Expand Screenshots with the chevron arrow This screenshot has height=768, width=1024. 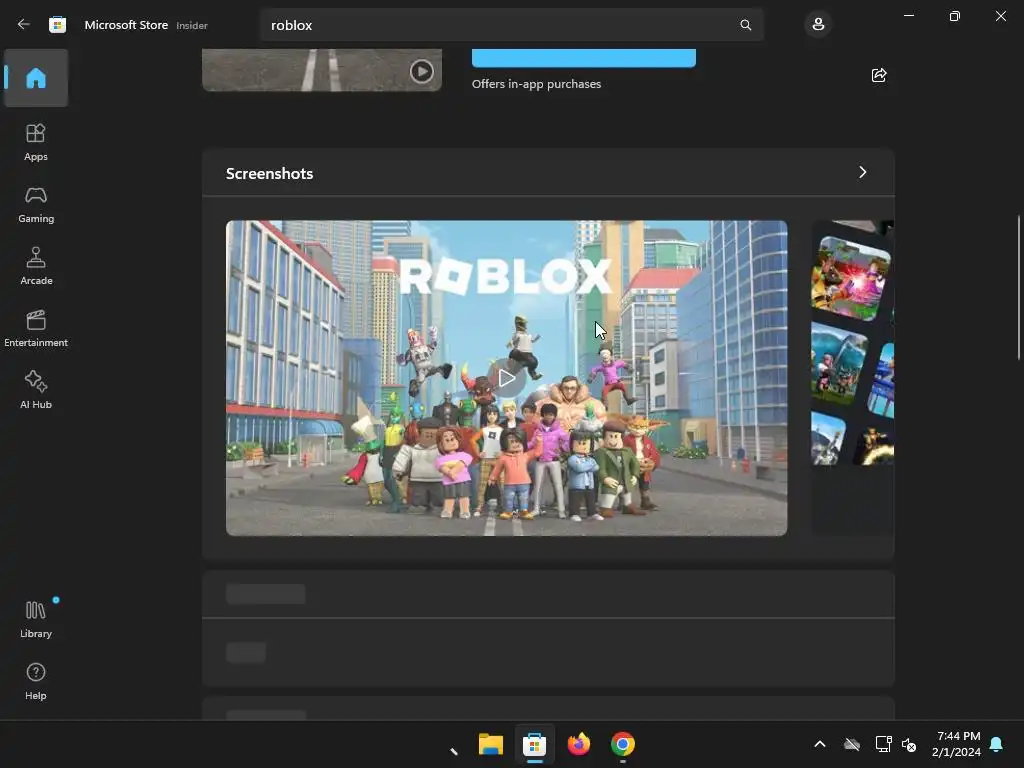(863, 172)
